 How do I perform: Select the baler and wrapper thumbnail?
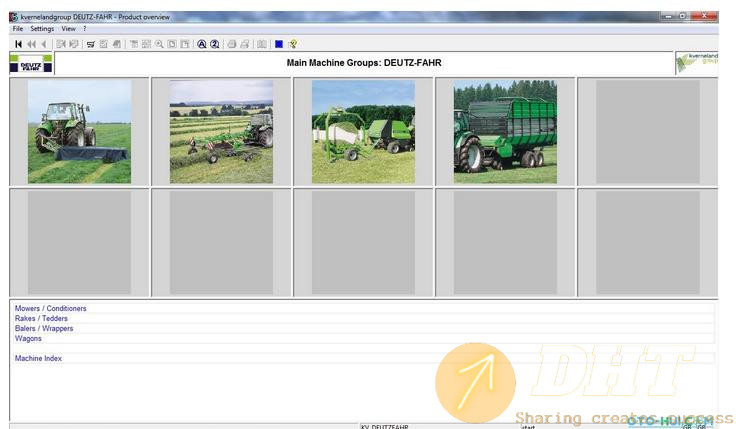tap(363, 132)
